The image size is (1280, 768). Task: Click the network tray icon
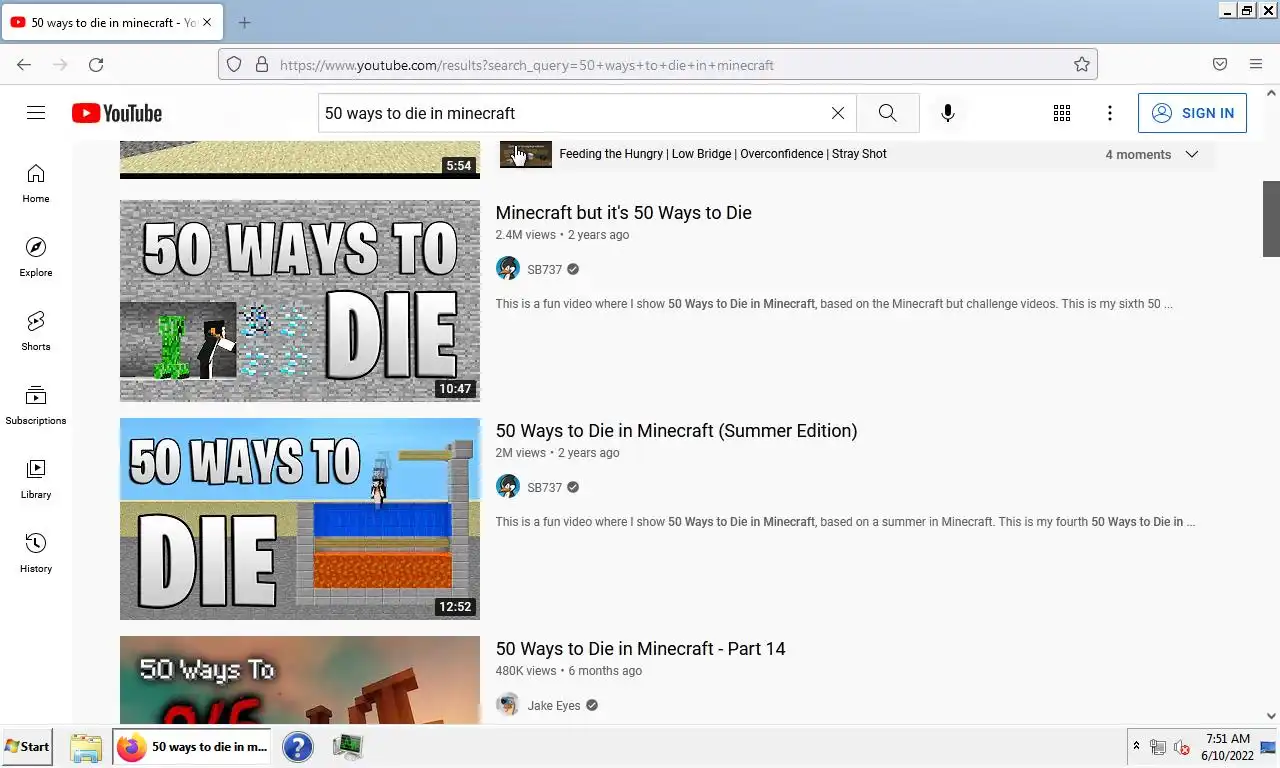coord(1158,747)
